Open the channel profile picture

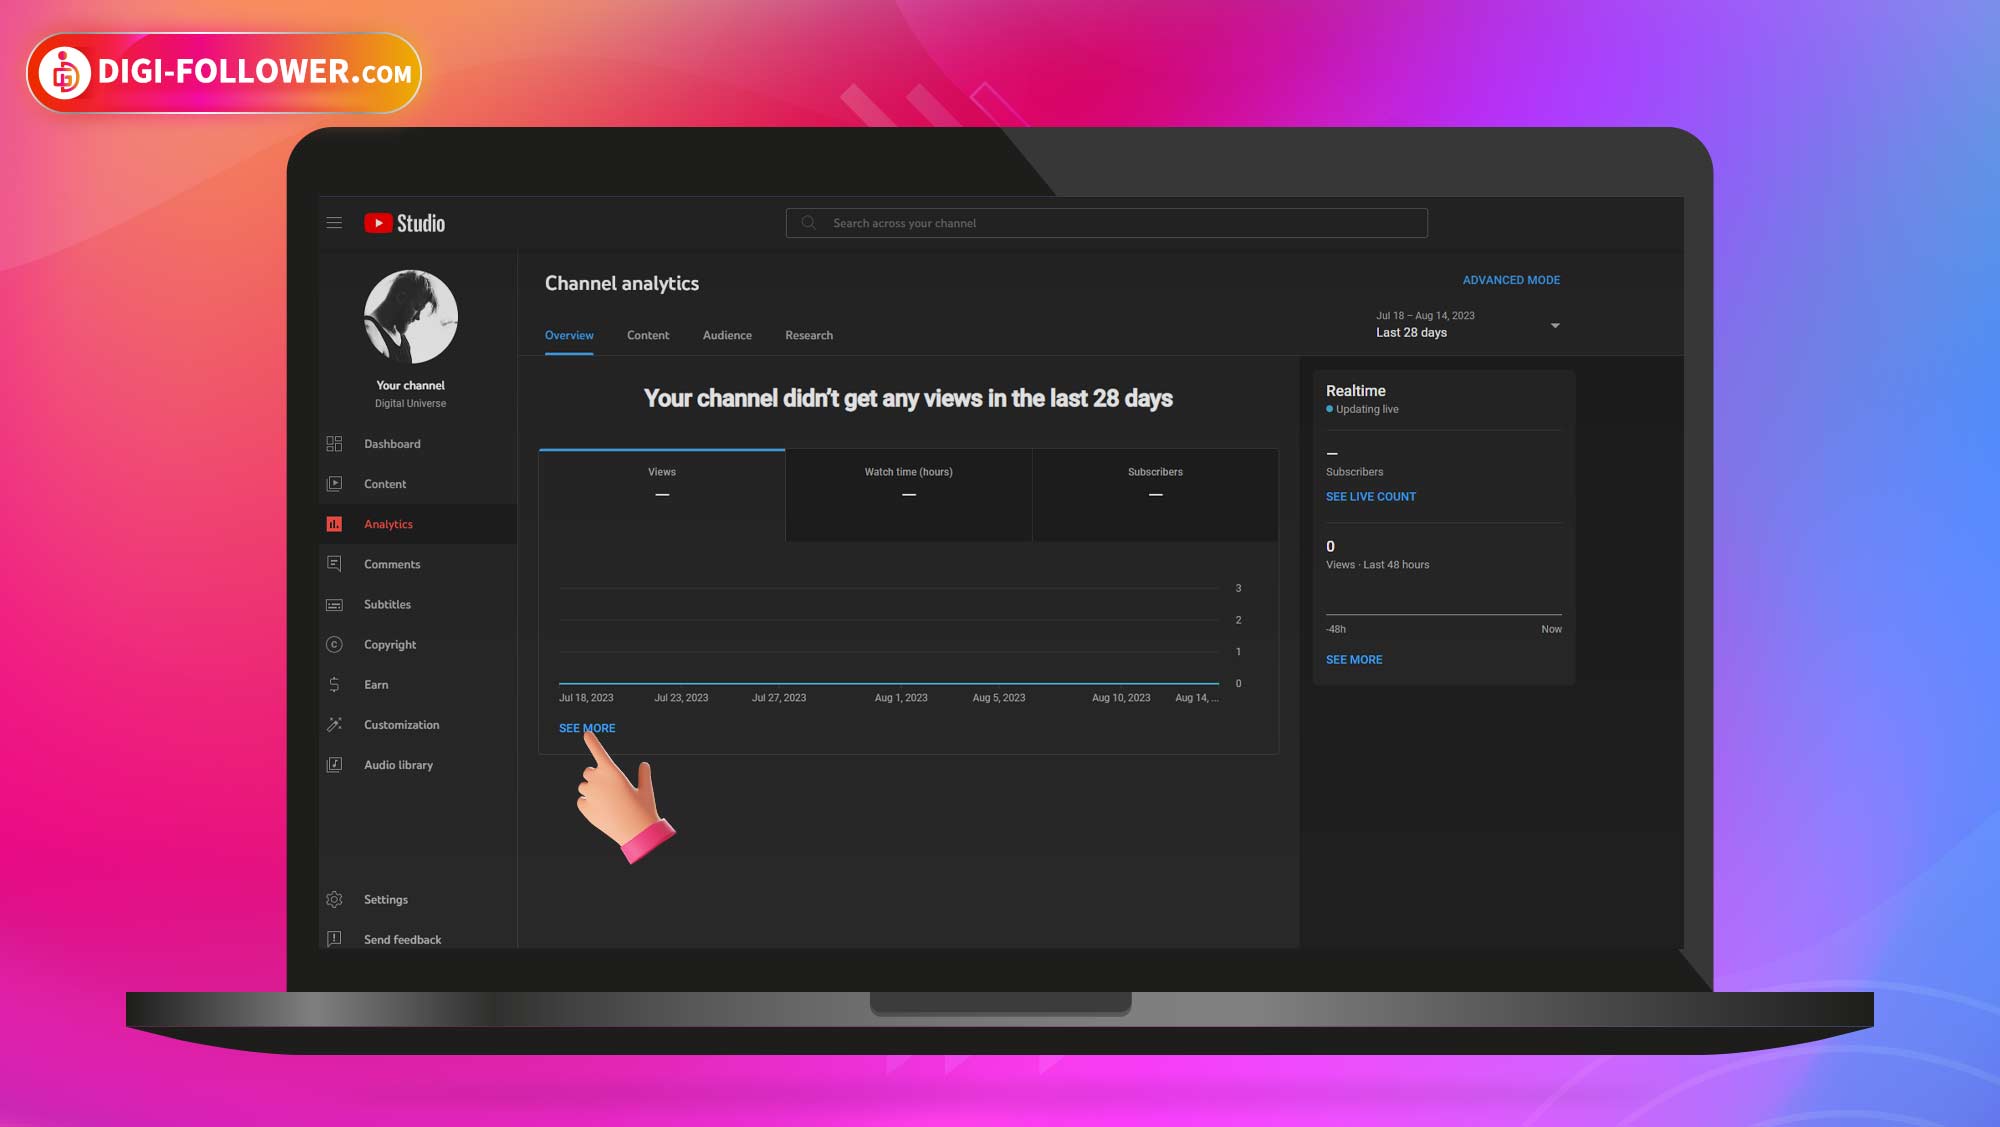click(411, 317)
